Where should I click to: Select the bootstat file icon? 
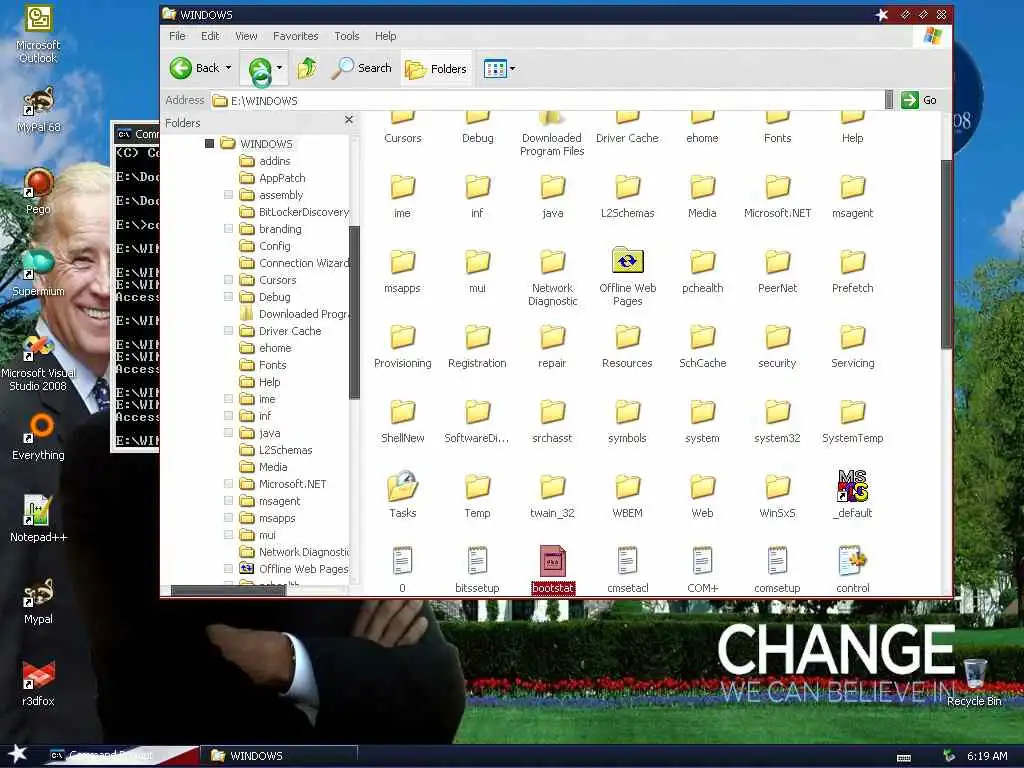click(552, 560)
